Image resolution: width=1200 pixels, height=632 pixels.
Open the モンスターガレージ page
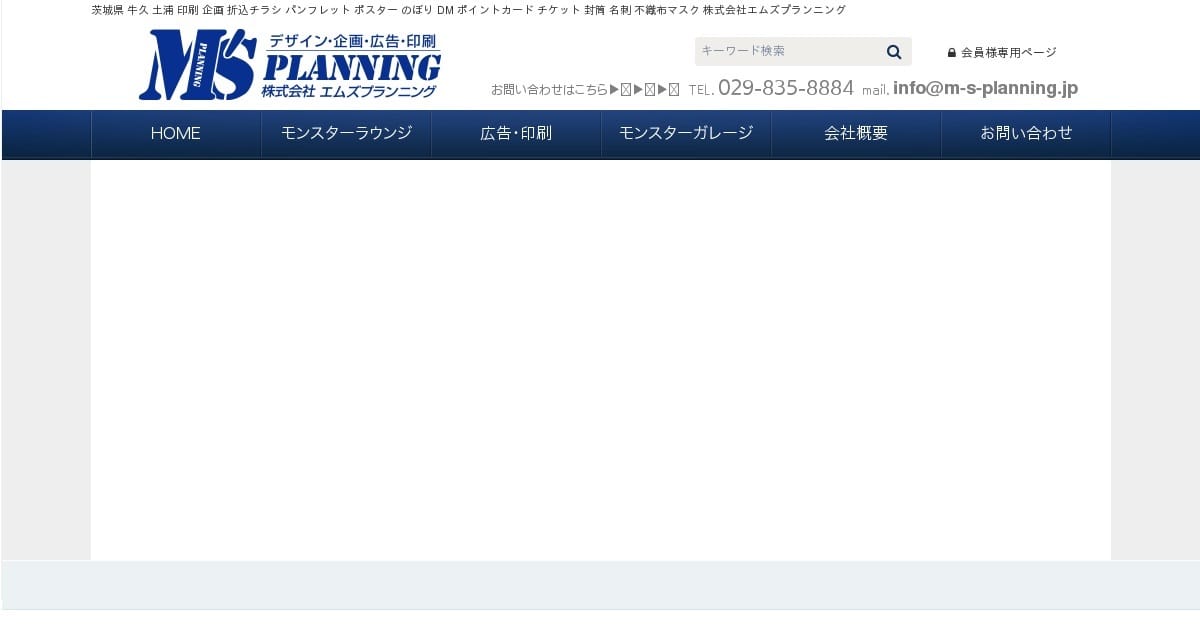tap(686, 134)
